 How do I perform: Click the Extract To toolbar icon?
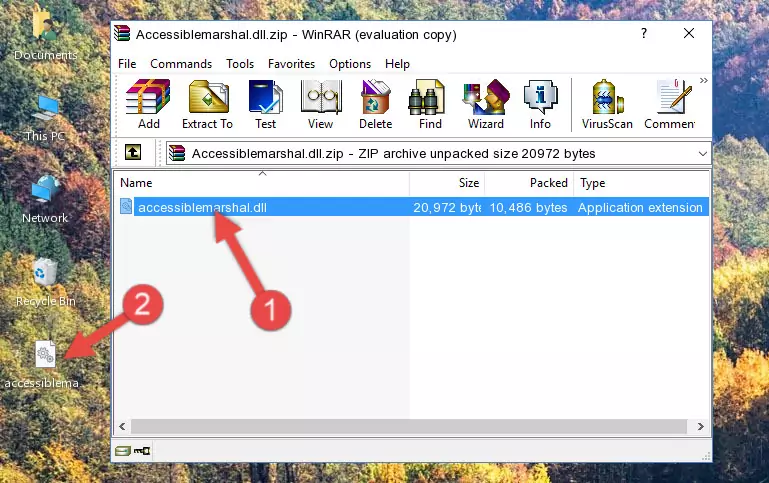coord(207,104)
